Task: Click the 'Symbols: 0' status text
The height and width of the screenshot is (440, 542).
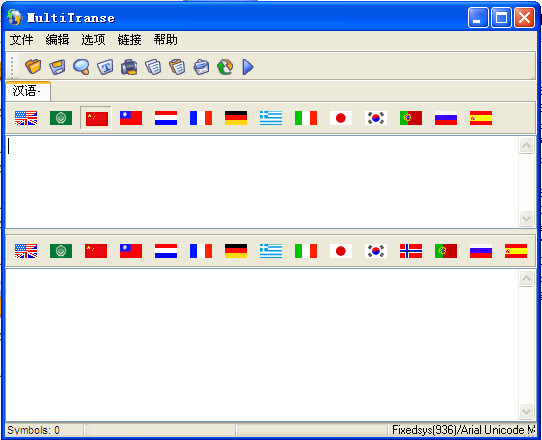Action: pyautogui.click(x=34, y=430)
